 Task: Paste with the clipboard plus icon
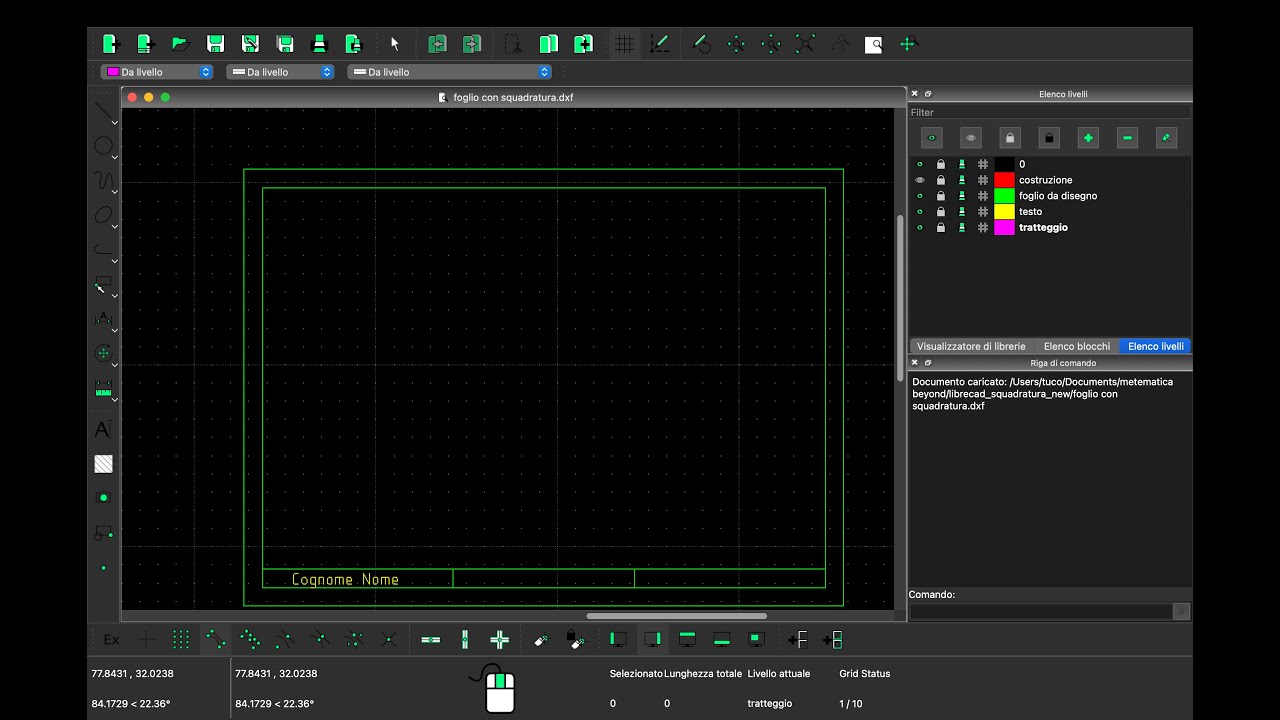pos(583,44)
